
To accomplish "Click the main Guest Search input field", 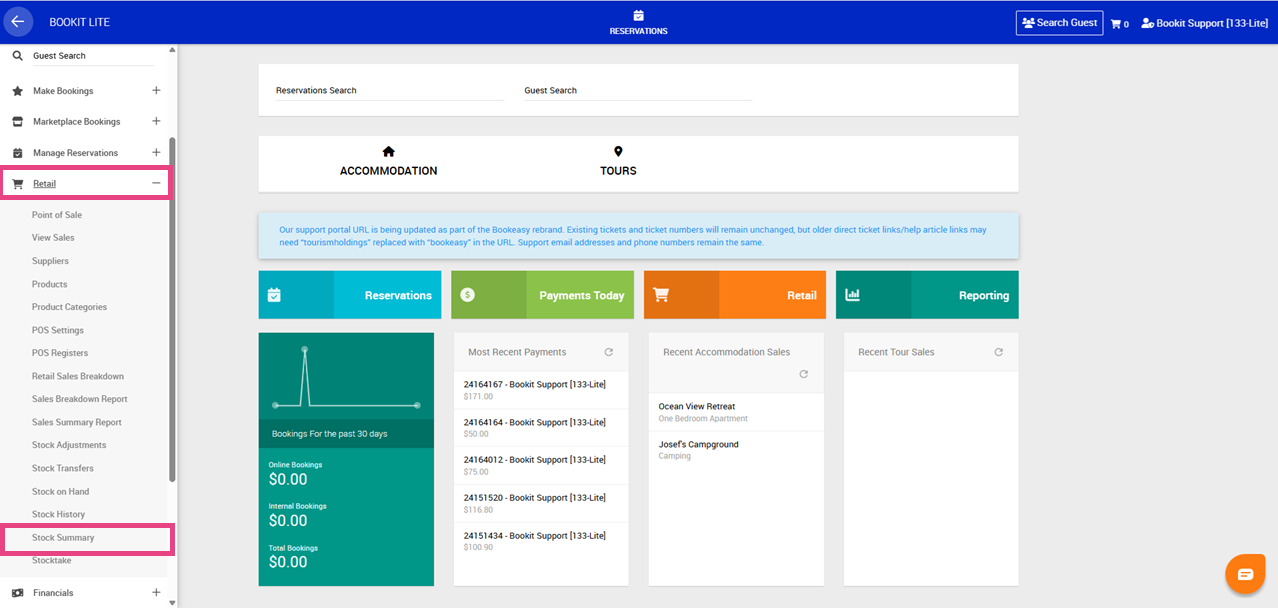I will (638, 90).
